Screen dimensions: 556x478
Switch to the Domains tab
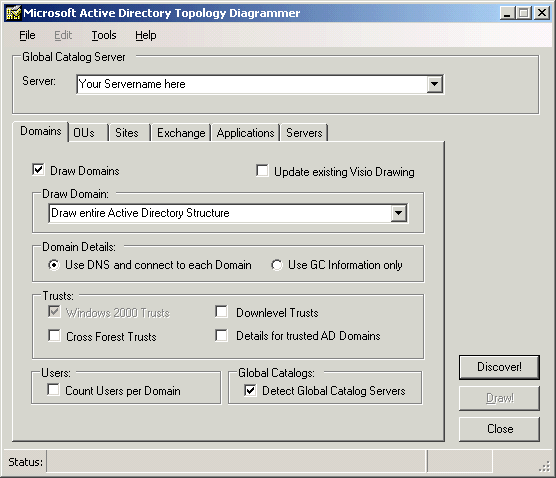[x=40, y=131]
